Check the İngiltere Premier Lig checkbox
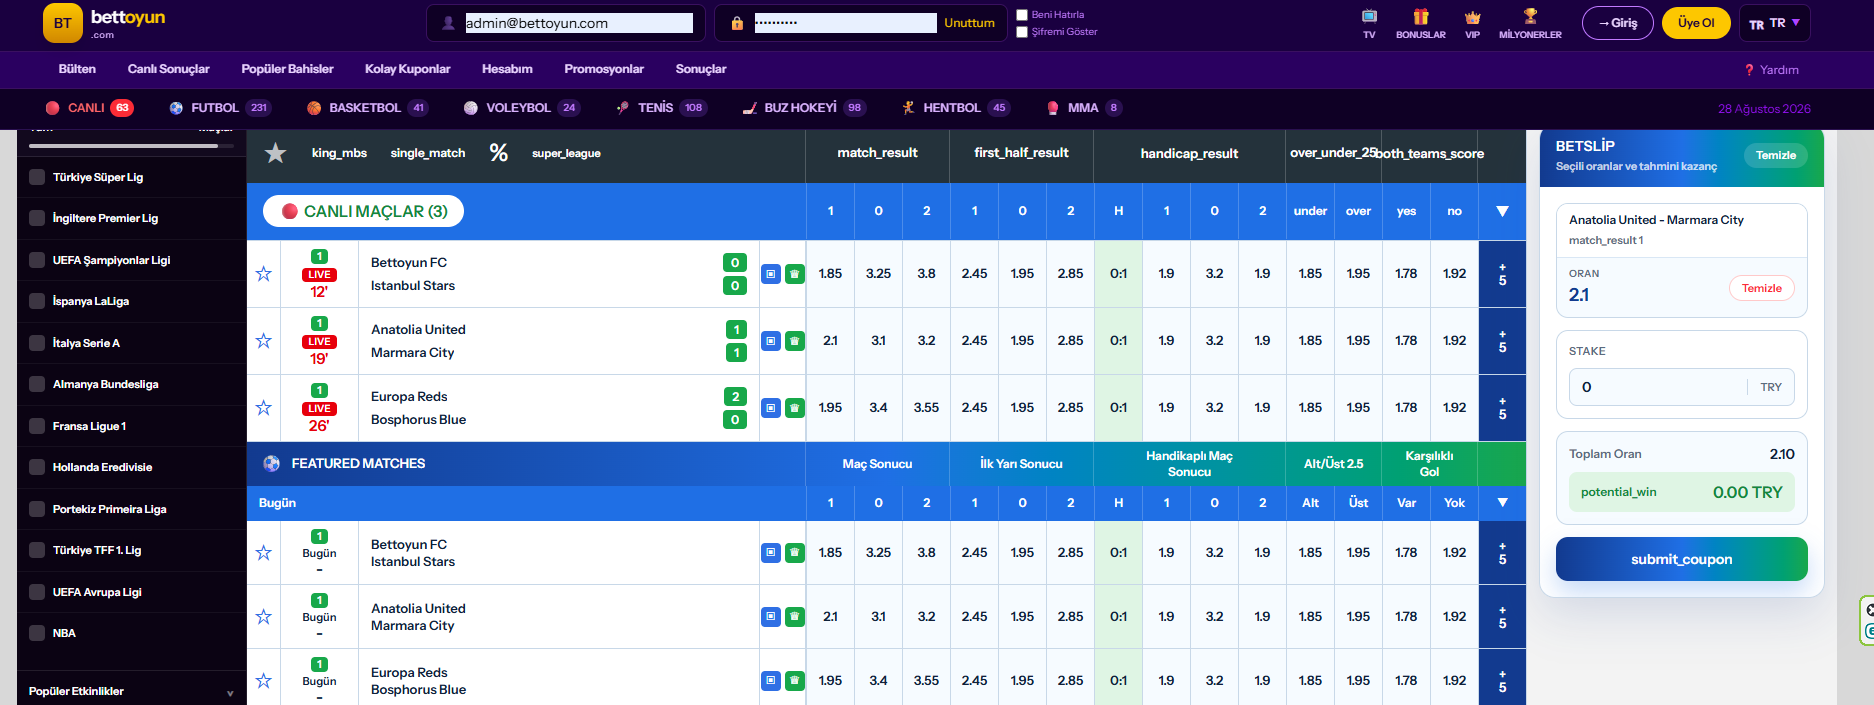 (37, 218)
